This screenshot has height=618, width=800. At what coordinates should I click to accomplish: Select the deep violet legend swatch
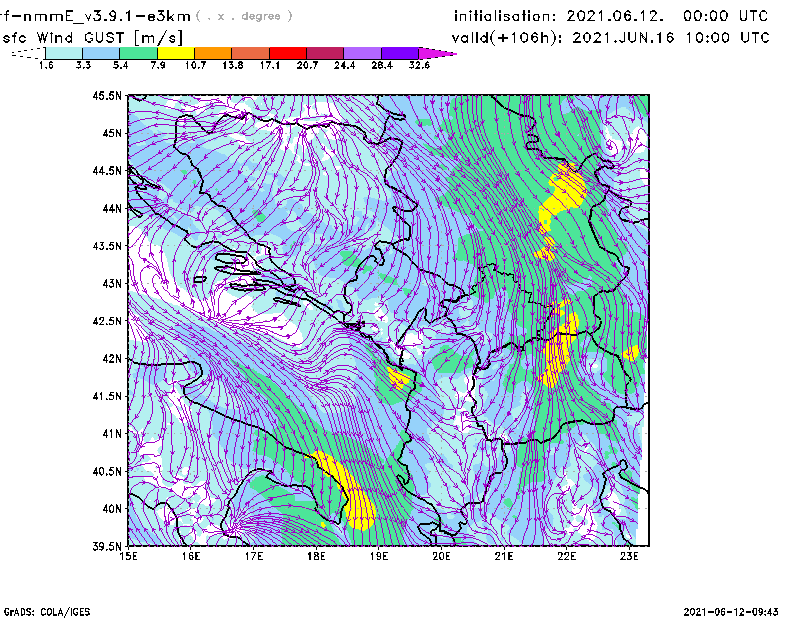400,53
